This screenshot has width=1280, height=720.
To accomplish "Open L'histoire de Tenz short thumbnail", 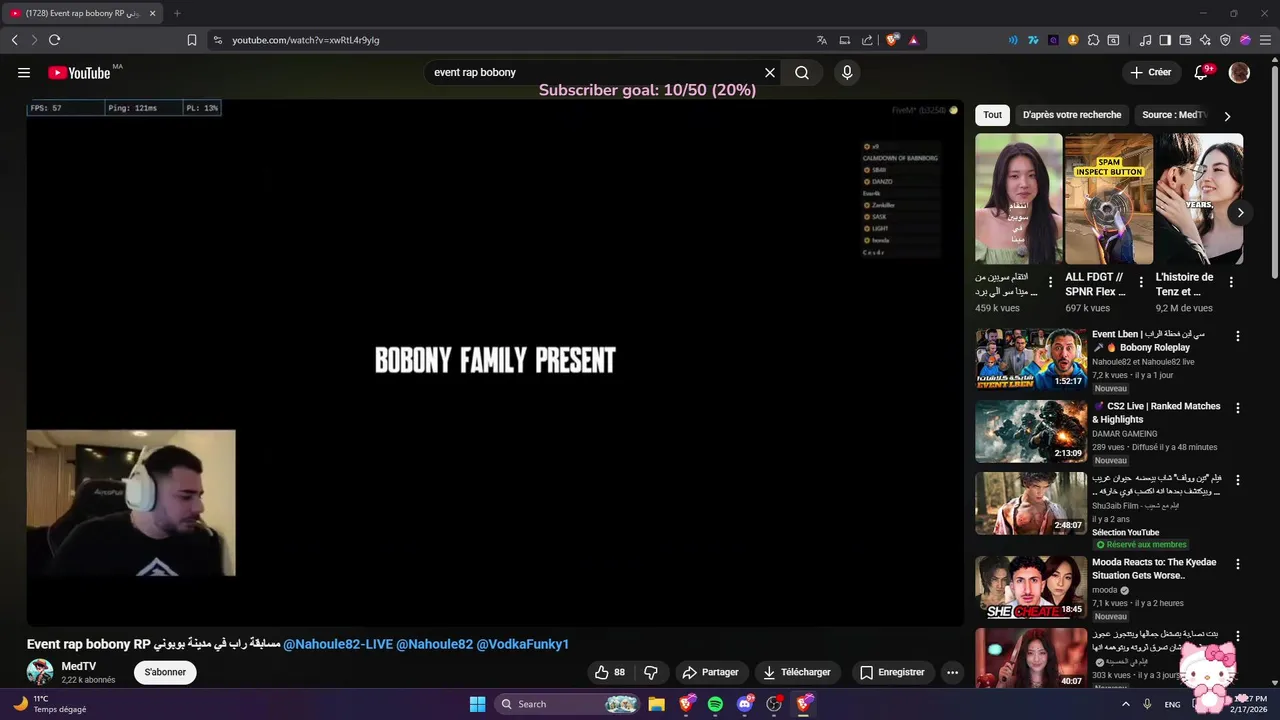I will click(1199, 199).
